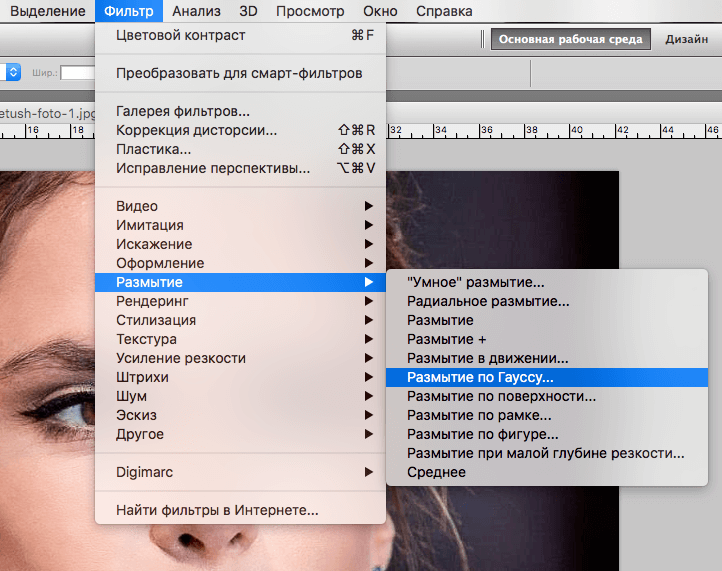The width and height of the screenshot is (722, 571).
Task: Expand the Искажение submenu
Action: click(x=240, y=244)
